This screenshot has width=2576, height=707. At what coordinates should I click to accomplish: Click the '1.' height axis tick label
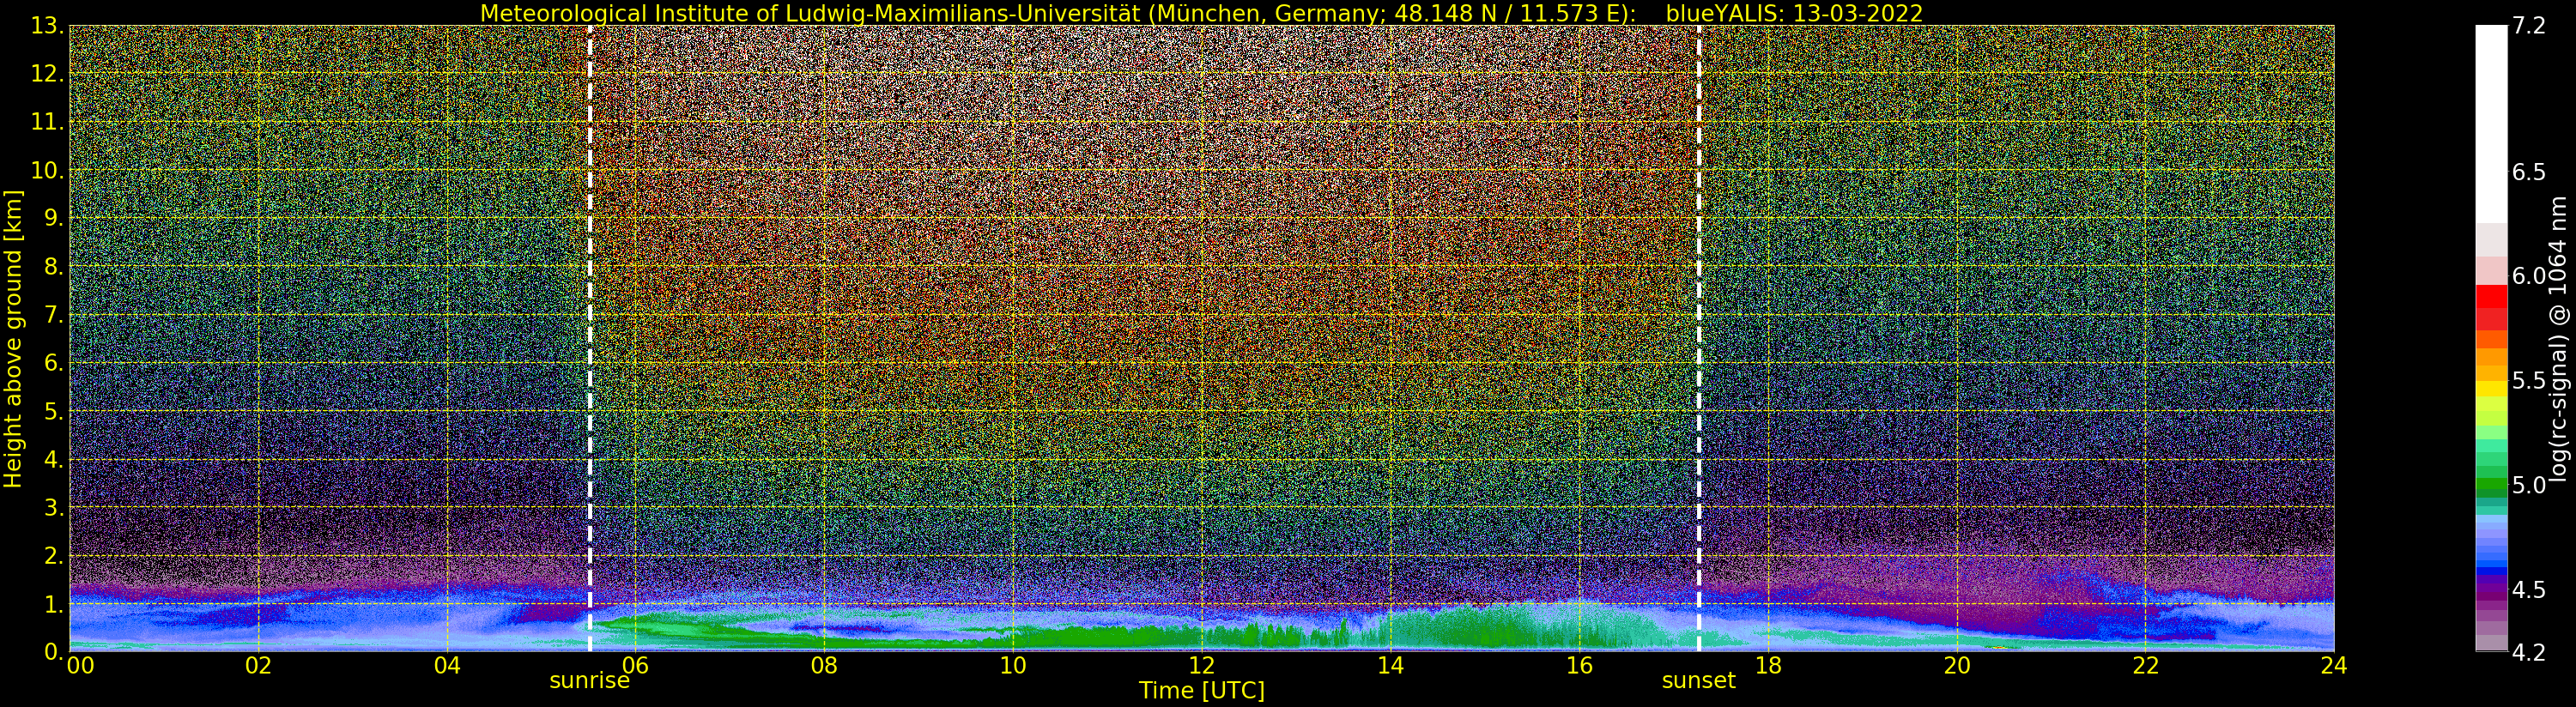click(x=54, y=604)
